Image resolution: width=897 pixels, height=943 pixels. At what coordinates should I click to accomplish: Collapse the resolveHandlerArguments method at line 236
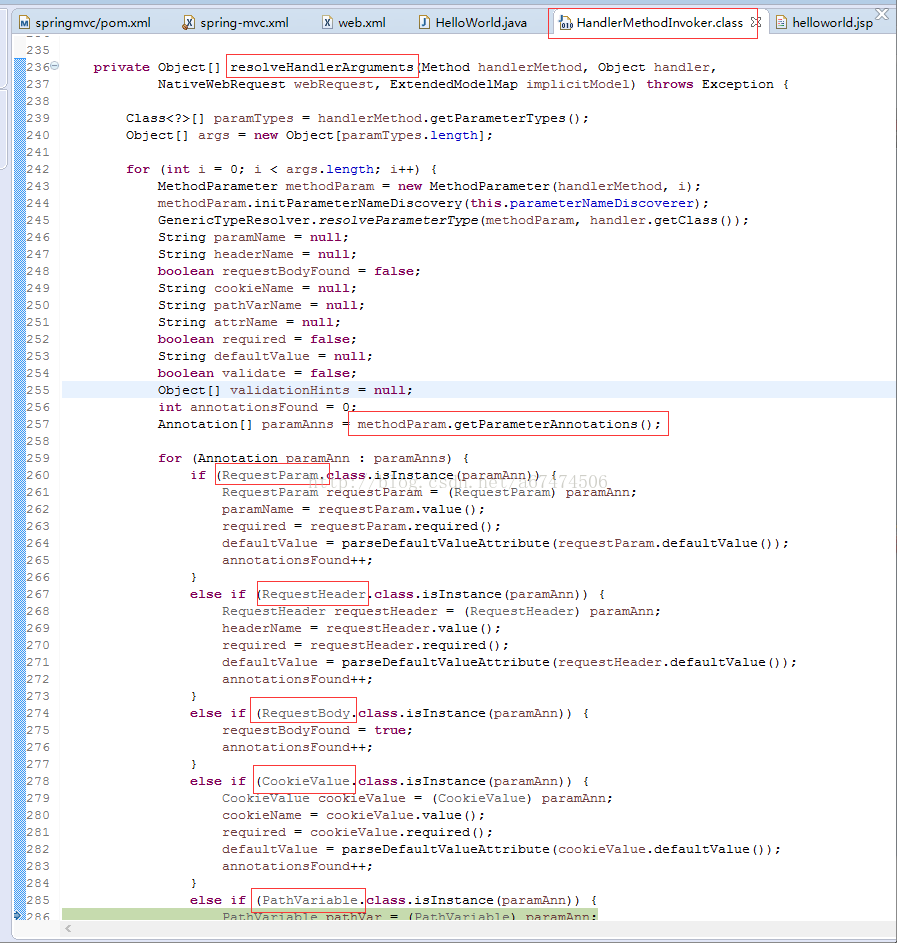pos(54,66)
